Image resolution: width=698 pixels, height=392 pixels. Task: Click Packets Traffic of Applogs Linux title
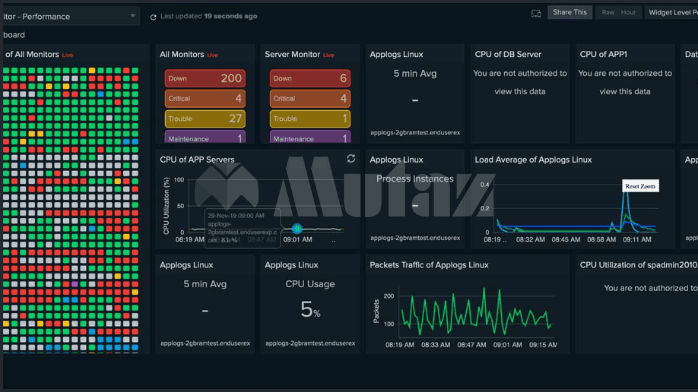[x=429, y=265]
